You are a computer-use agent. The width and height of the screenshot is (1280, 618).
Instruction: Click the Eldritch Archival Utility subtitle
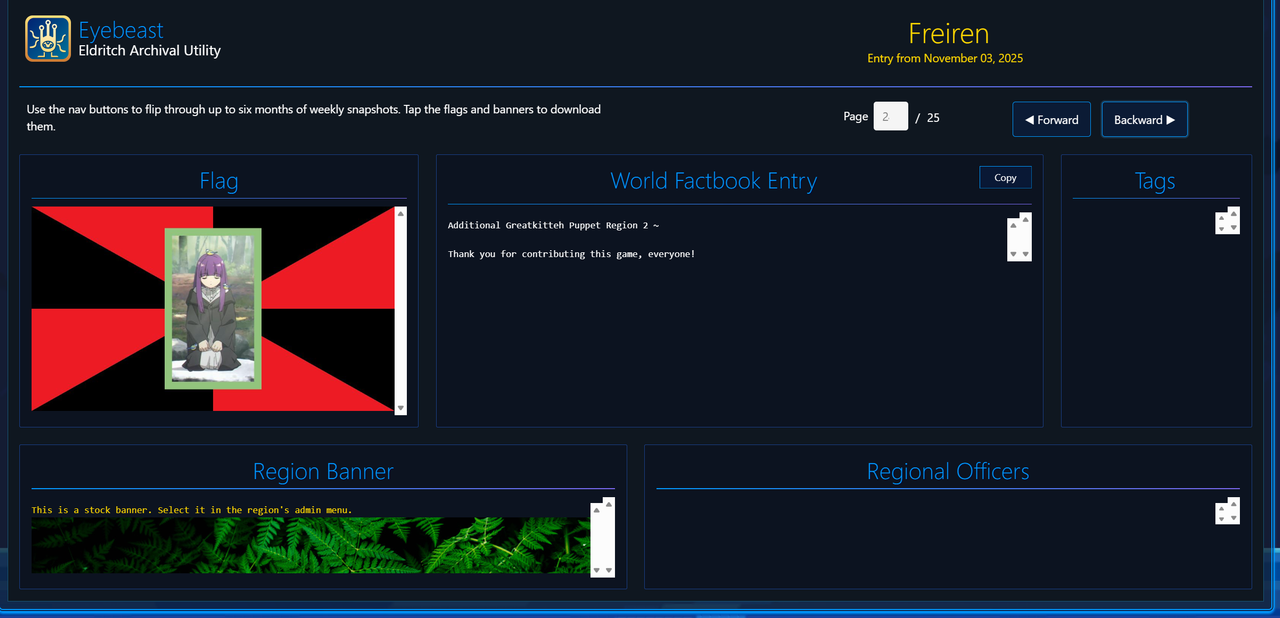(150, 51)
